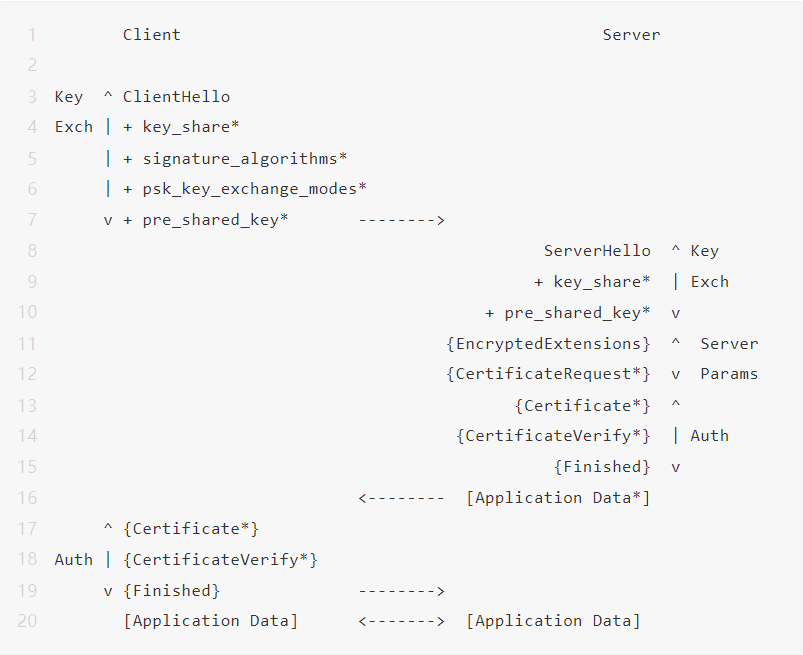Click the "Exch" label on line 4
Screen dimensions: 803x655
[x=73, y=127]
